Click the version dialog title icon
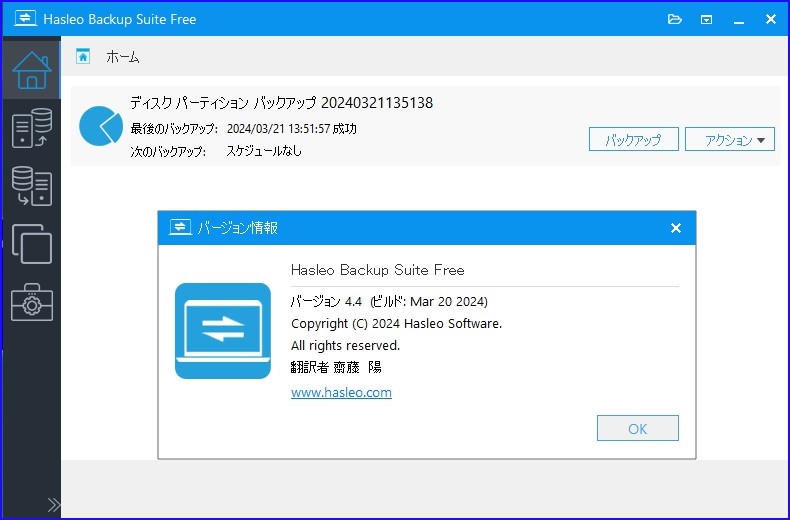The width and height of the screenshot is (790, 520). 180,227
